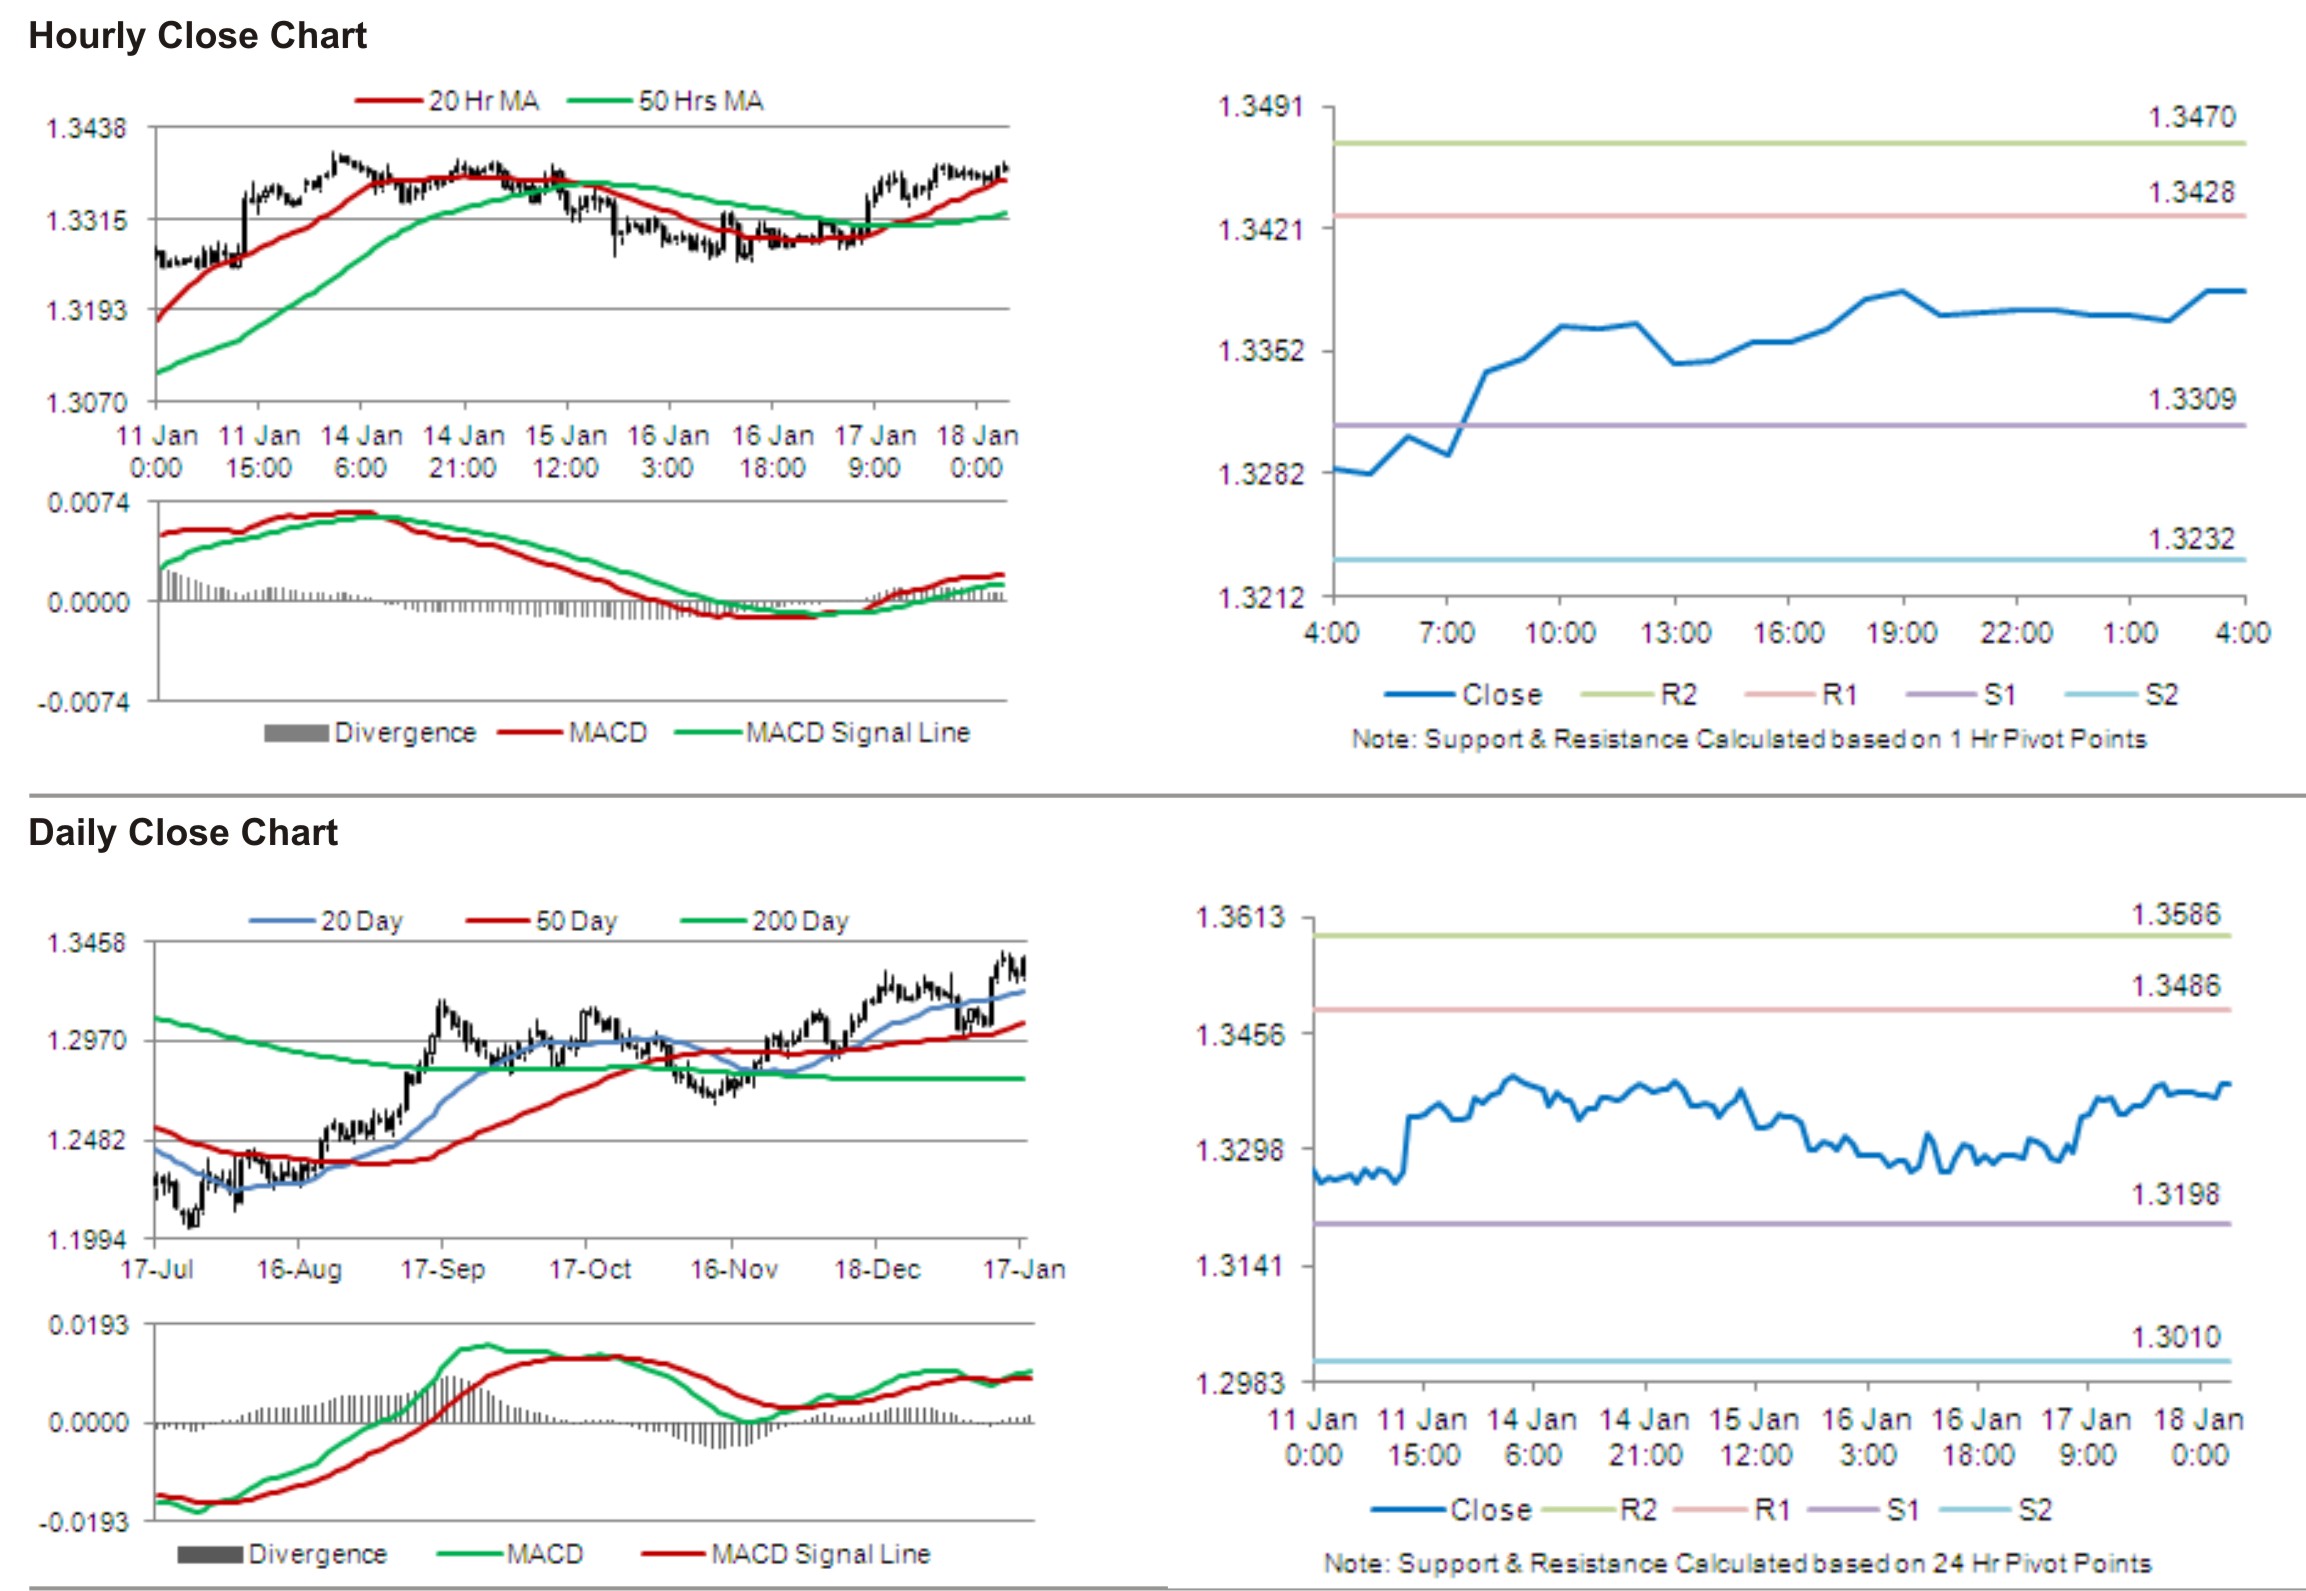Viewport: 2306px width, 1591px height.
Task: Click the 17-Jul date label
Action: [158, 1270]
